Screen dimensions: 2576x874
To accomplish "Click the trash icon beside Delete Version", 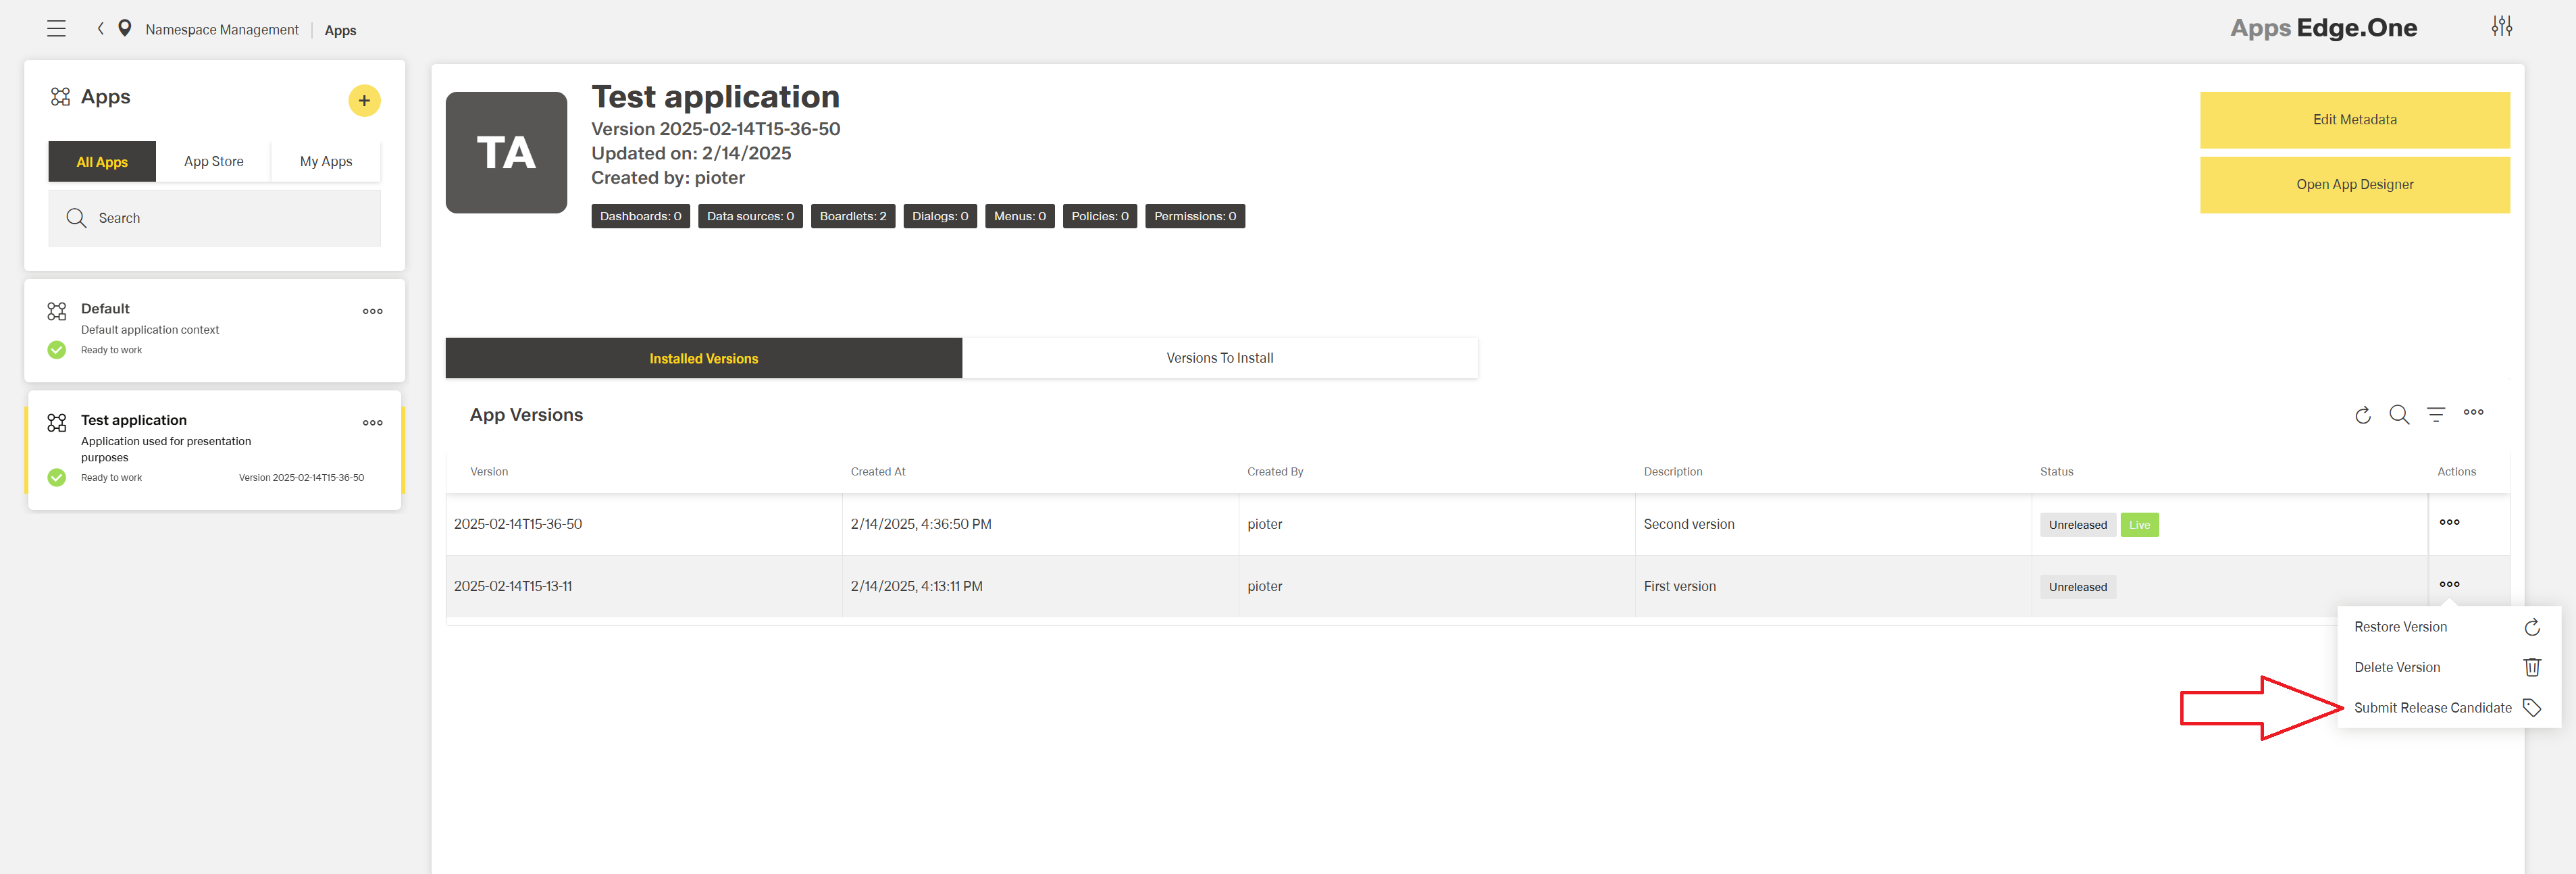I will click(2532, 667).
